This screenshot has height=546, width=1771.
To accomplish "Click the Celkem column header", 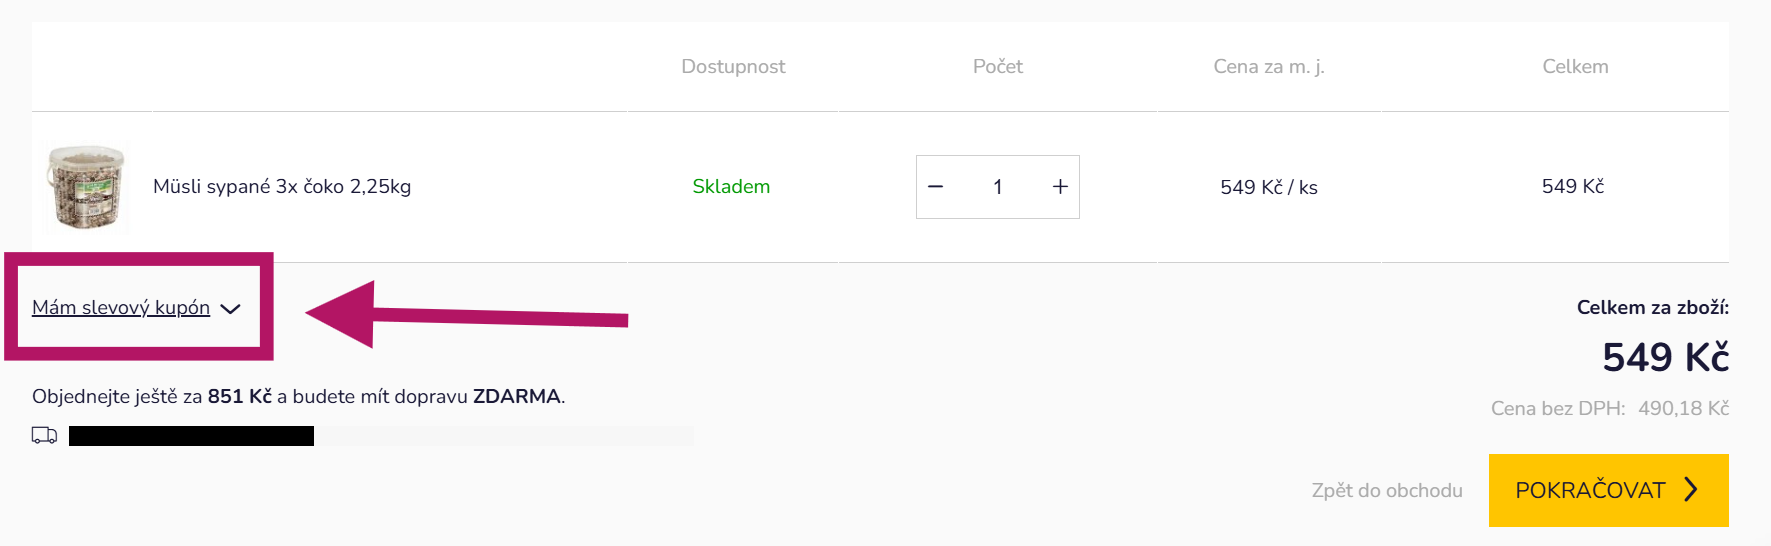I will (x=1575, y=67).
